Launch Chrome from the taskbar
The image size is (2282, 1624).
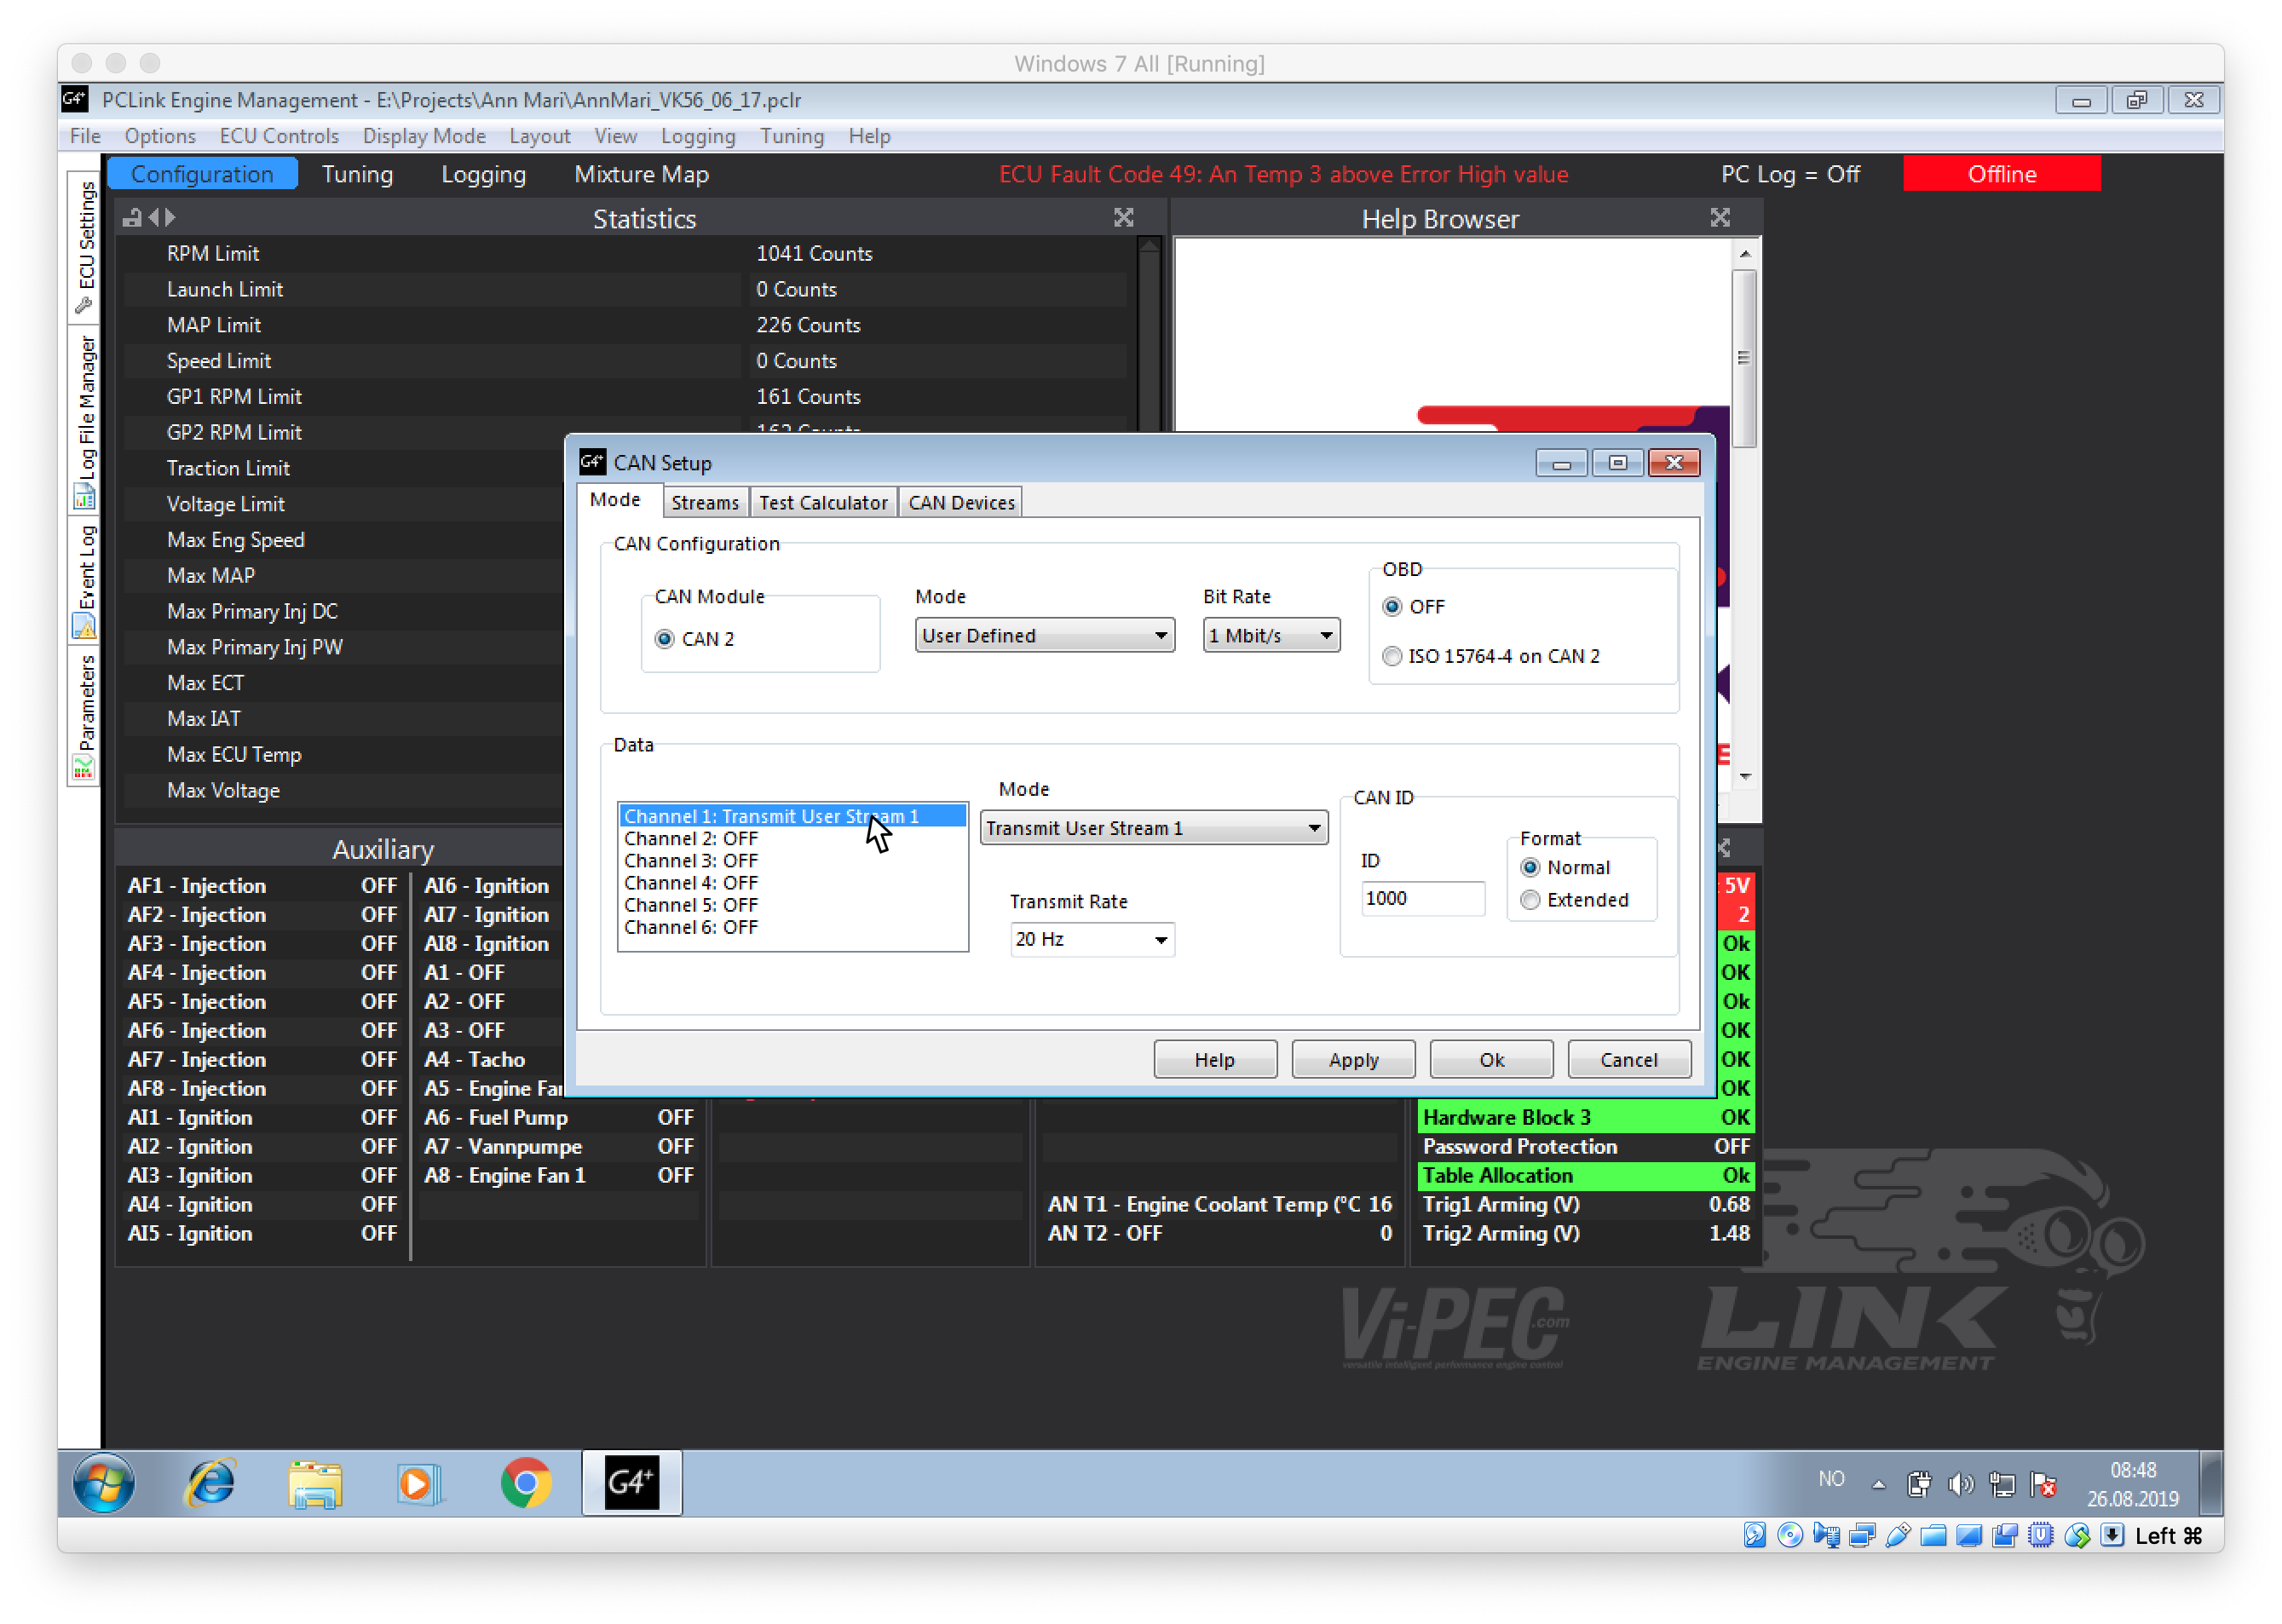(x=525, y=1482)
